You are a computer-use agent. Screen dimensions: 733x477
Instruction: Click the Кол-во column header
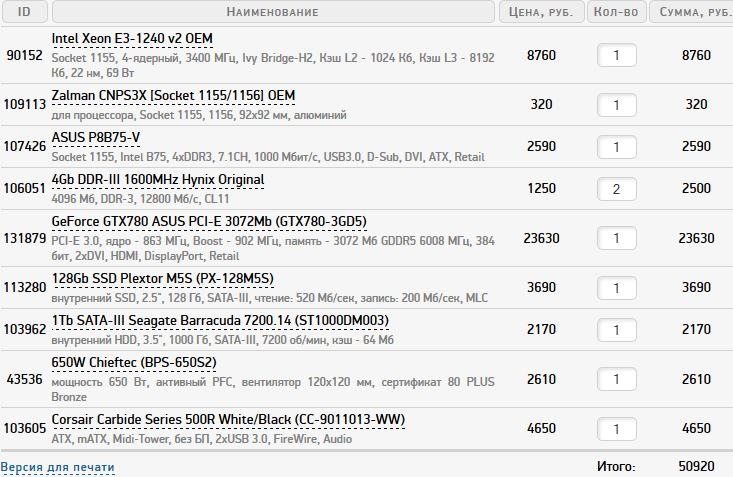click(x=616, y=12)
